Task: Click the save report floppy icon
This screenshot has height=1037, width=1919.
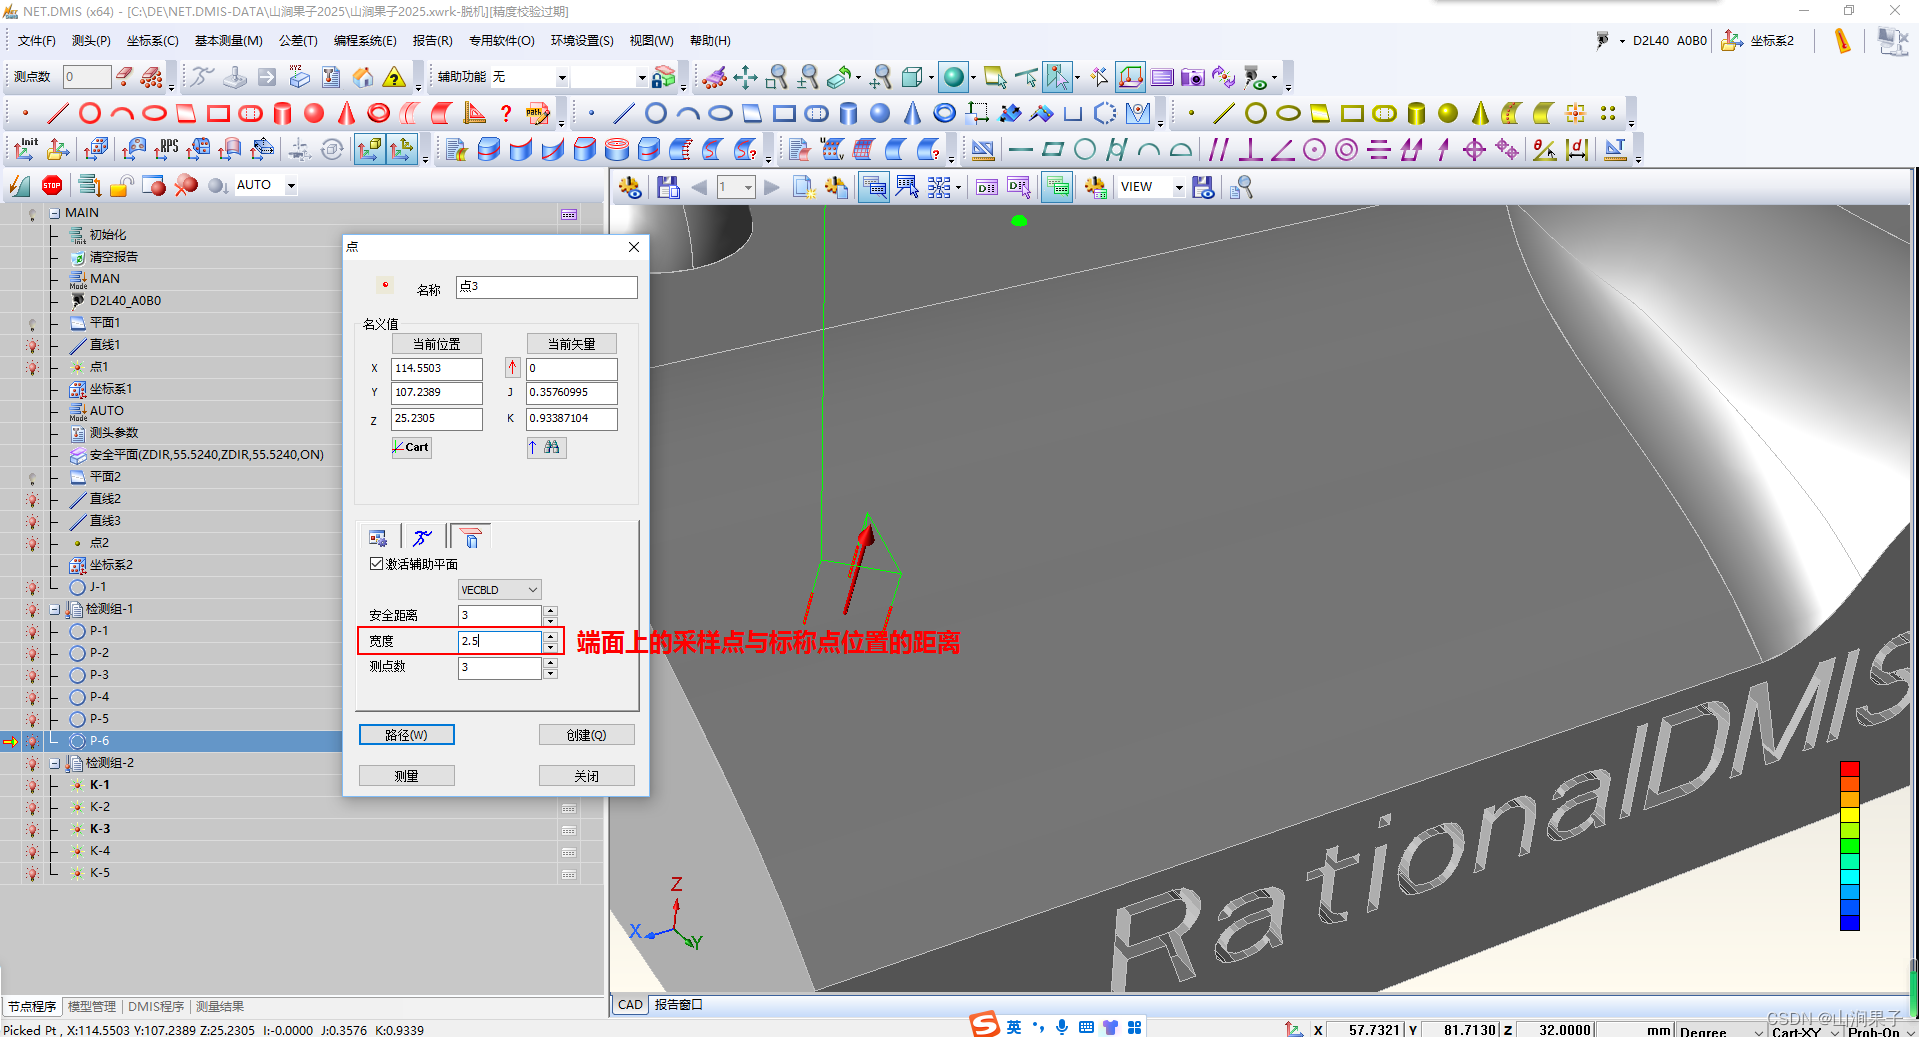Action: pyautogui.click(x=668, y=187)
